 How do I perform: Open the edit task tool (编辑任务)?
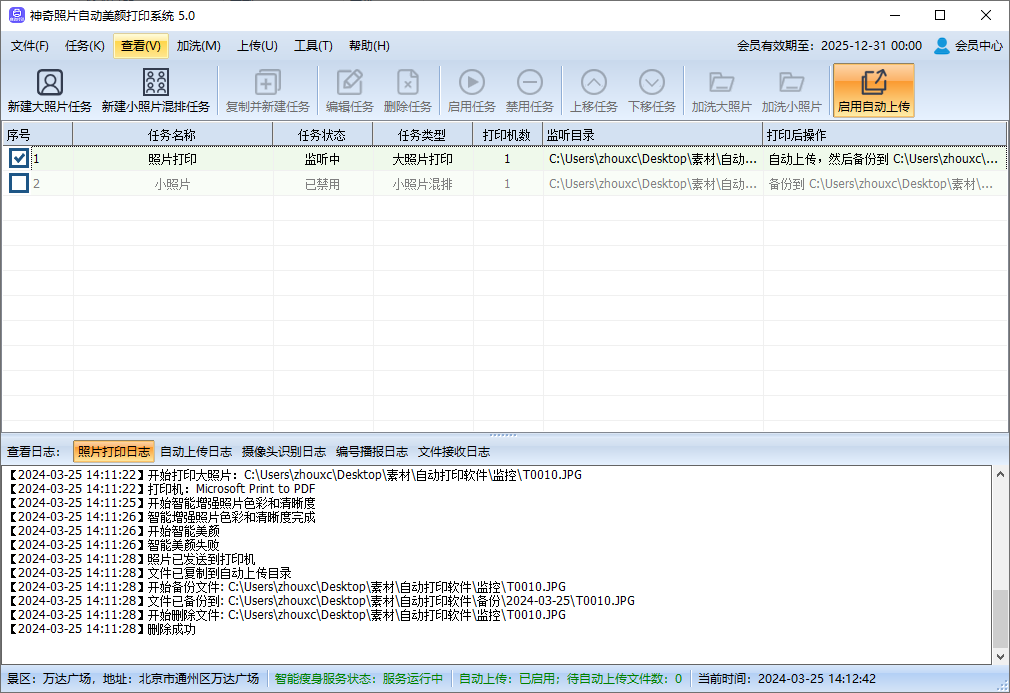(348, 88)
